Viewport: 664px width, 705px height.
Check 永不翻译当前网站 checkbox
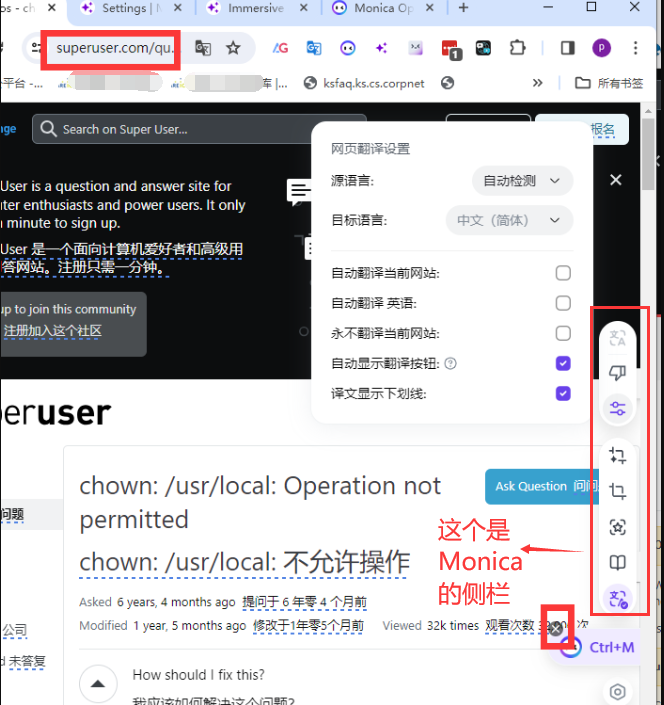(x=563, y=333)
